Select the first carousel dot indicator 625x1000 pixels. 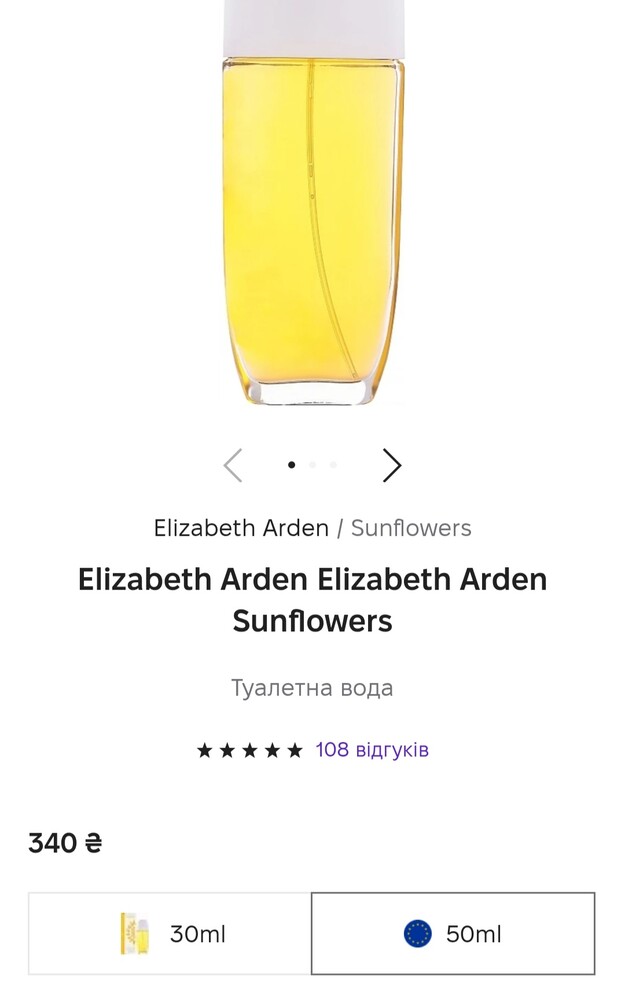291,465
